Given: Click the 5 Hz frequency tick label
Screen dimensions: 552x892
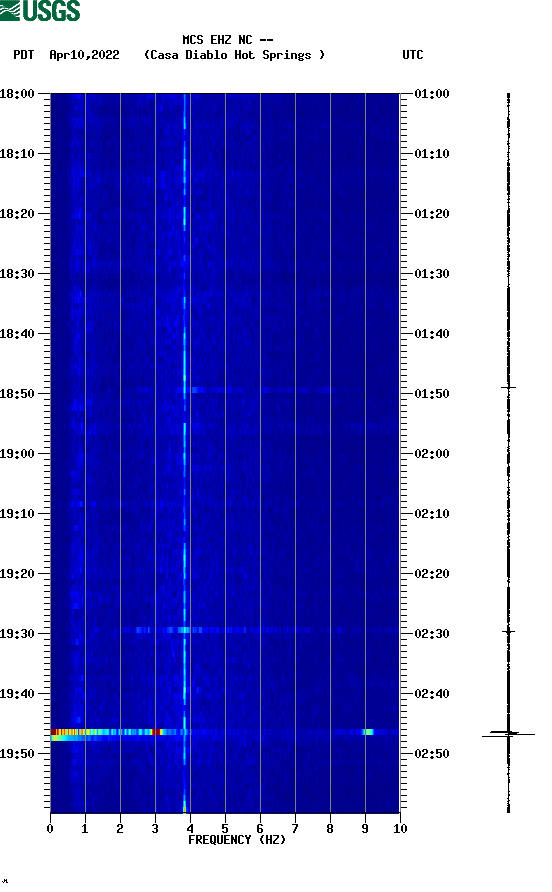Looking at the screenshot, I should point(225,829).
